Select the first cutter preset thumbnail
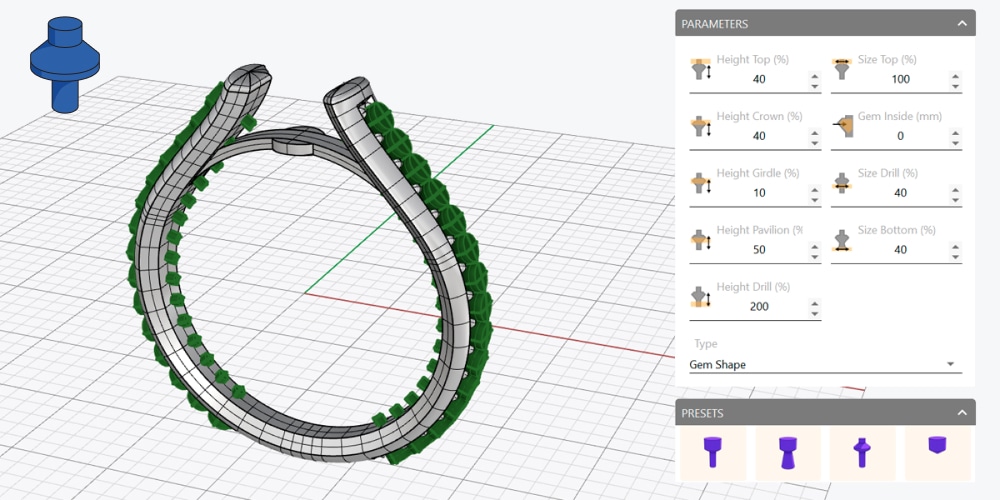The height and width of the screenshot is (500, 1000). click(712, 453)
